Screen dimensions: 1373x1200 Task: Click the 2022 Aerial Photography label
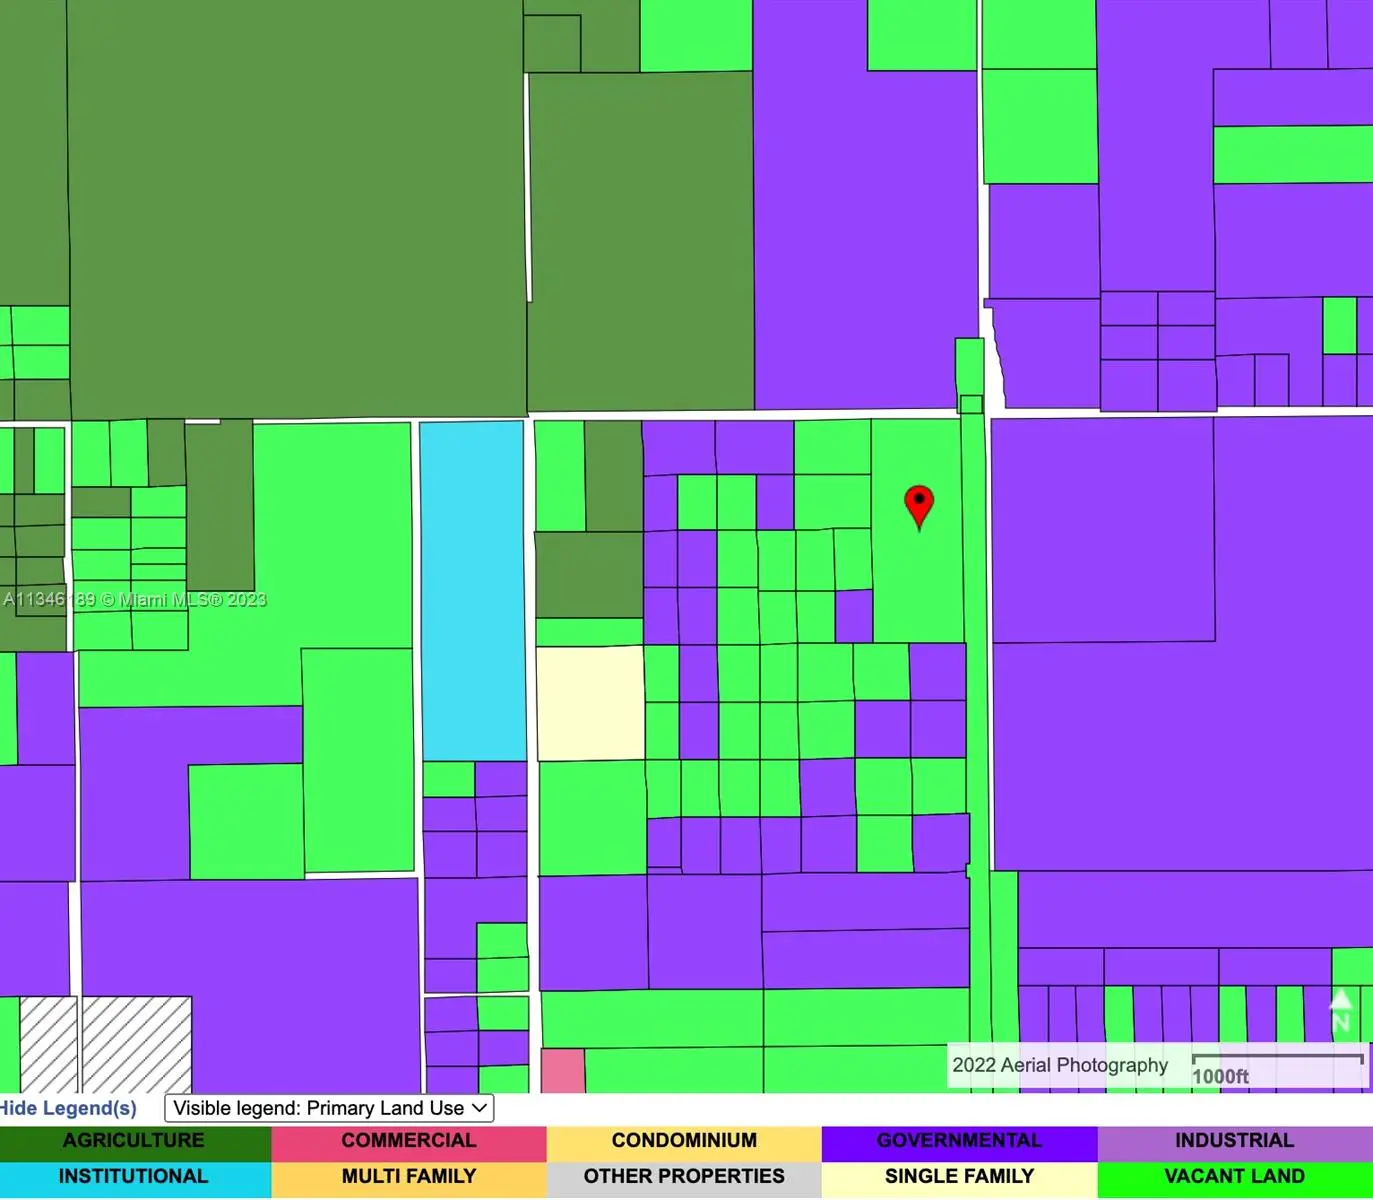tap(1059, 1065)
